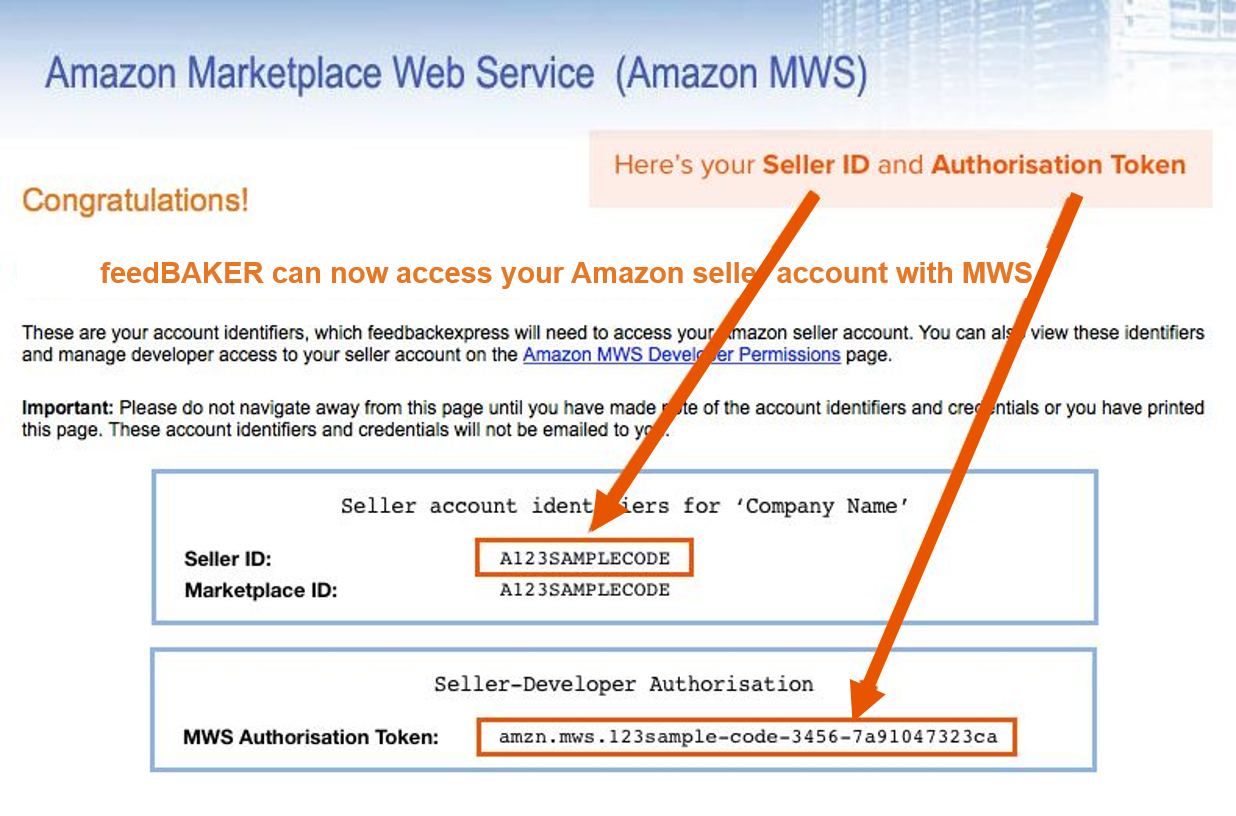Select the MWS Authorisation Token value
The width and height of the screenshot is (1236, 816).
click(747, 737)
